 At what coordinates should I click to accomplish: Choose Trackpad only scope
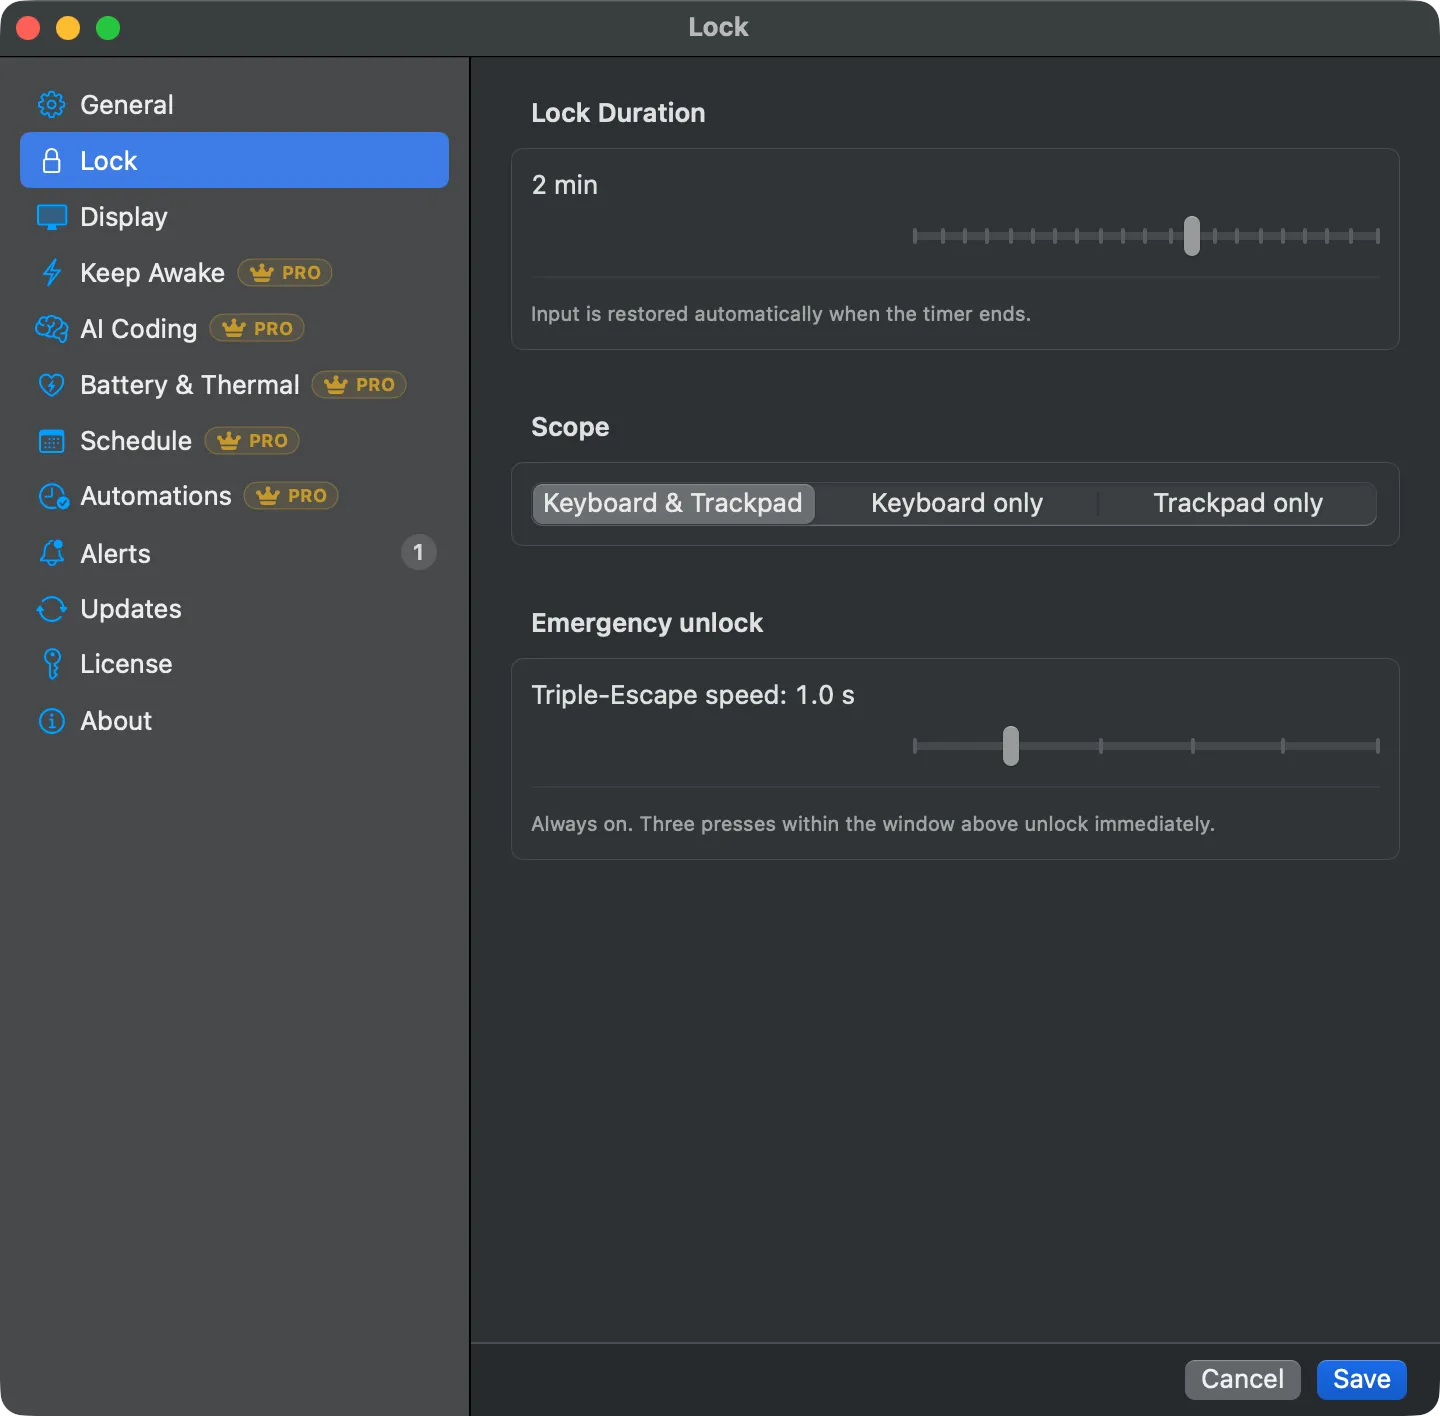pyautogui.click(x=1238, y=503)
